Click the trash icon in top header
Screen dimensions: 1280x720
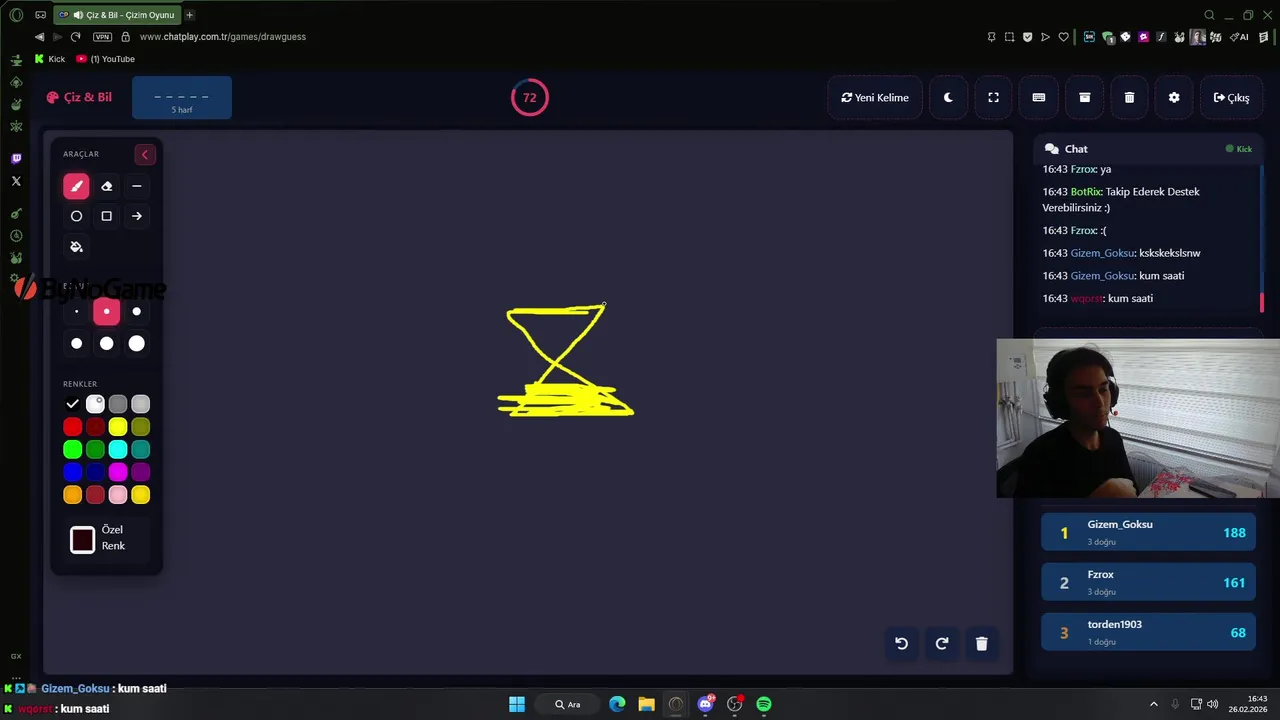[1129, 97]
